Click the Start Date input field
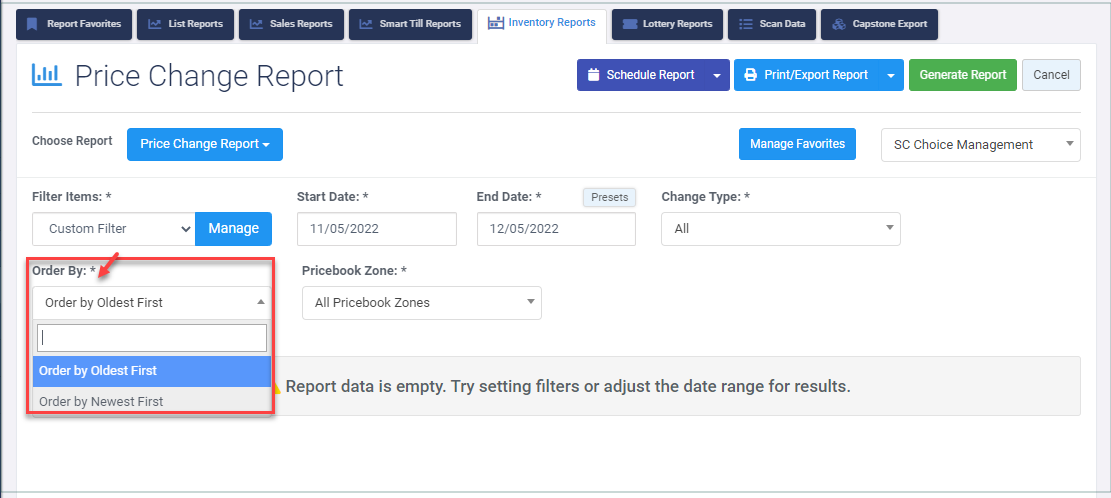The height and width of the screenshot is (498, 1111). (377, 229)
